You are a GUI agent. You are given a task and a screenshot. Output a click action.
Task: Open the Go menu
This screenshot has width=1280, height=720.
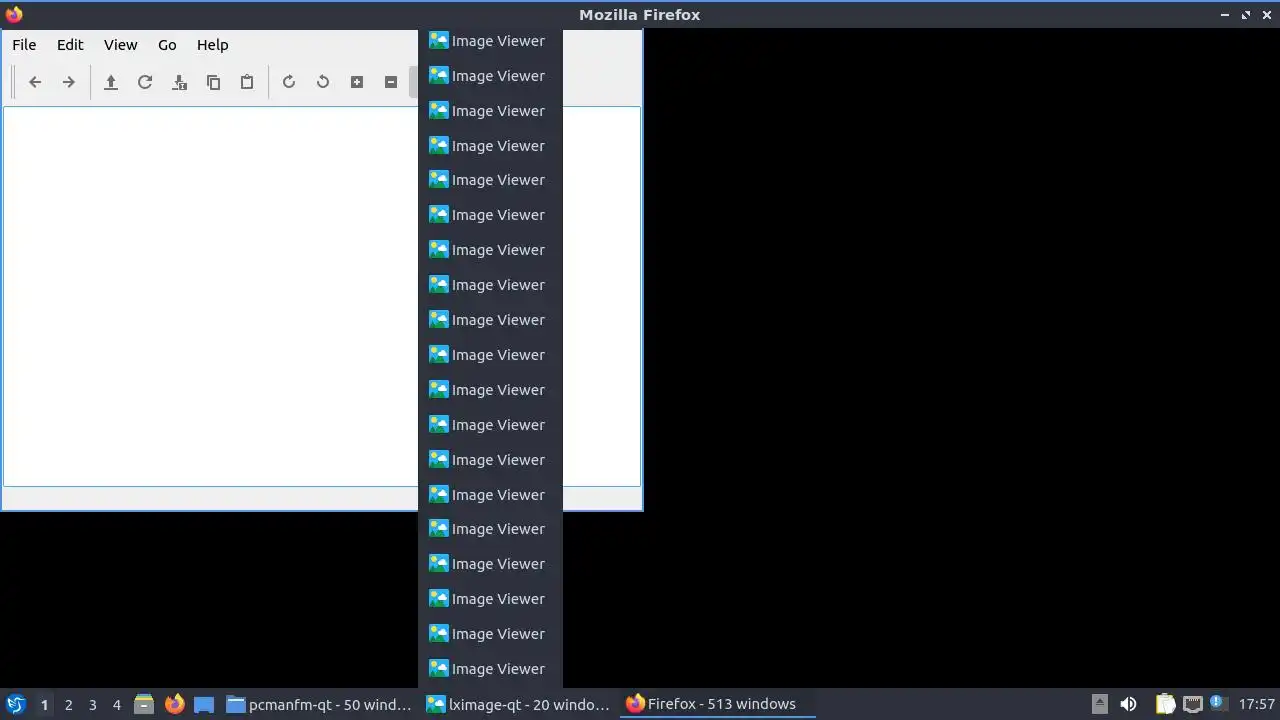tap(167, 45)
